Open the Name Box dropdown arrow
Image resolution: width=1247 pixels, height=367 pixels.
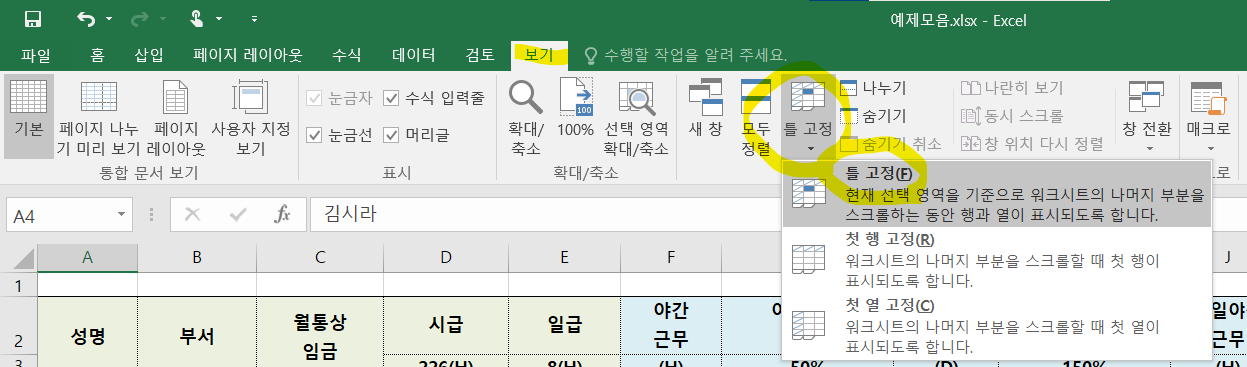point(121,214)
